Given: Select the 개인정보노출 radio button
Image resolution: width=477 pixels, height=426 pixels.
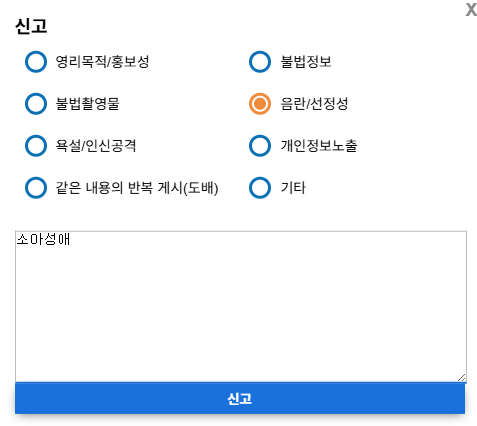Looking at the screenshot, I should click(x=260, y=146).
